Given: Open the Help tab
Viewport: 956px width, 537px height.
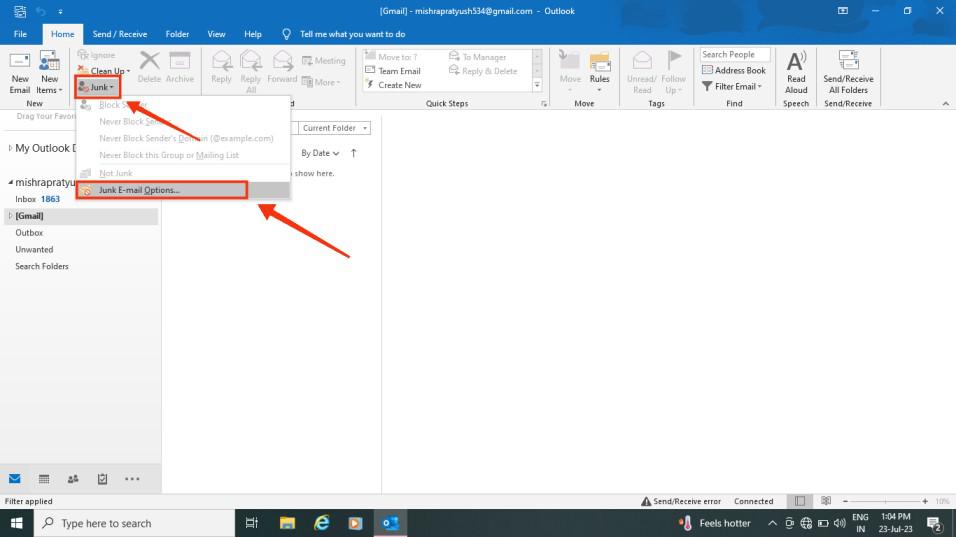Looking at the screenshot, I should (x=252, y=34).
